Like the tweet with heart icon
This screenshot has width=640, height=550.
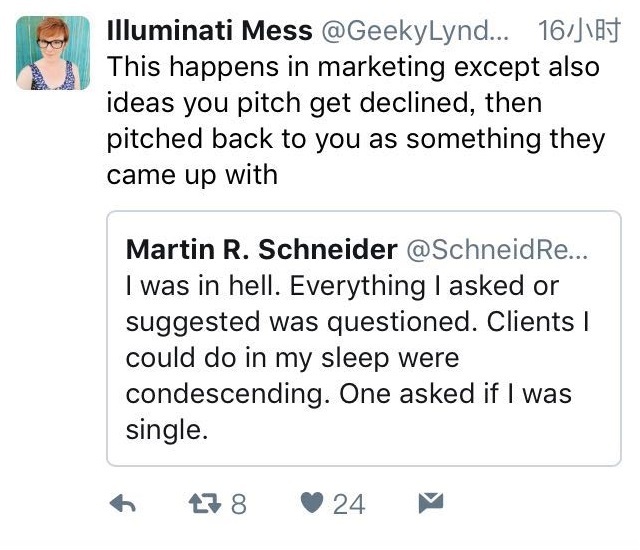tap(313, 504)
